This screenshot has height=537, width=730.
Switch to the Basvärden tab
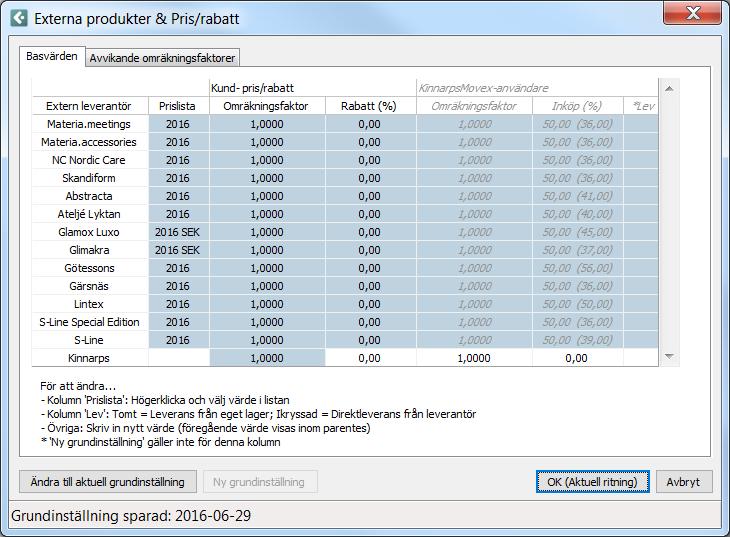pyautogui.click(x=52, y=56)
